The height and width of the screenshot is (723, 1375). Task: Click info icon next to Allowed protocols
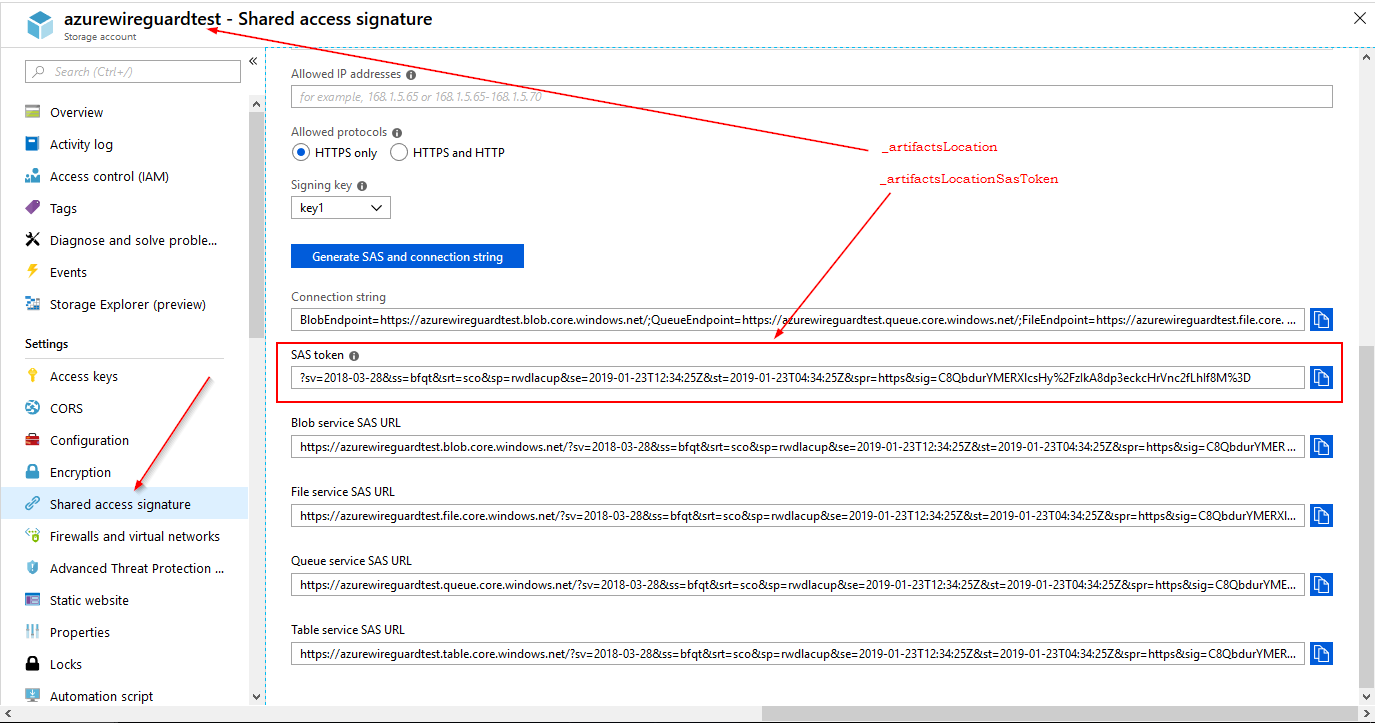[397, 132]
